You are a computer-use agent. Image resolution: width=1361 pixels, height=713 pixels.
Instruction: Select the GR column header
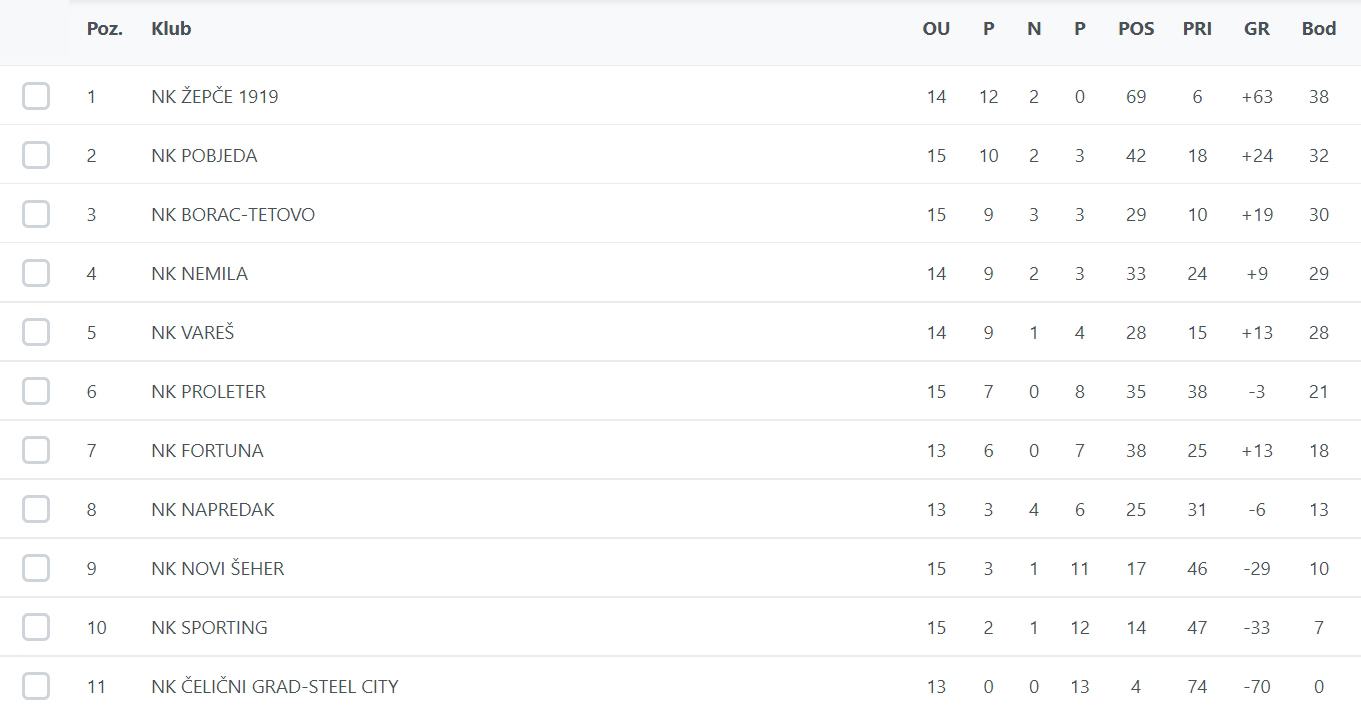pyautogui.click(x=1256, y=29)
